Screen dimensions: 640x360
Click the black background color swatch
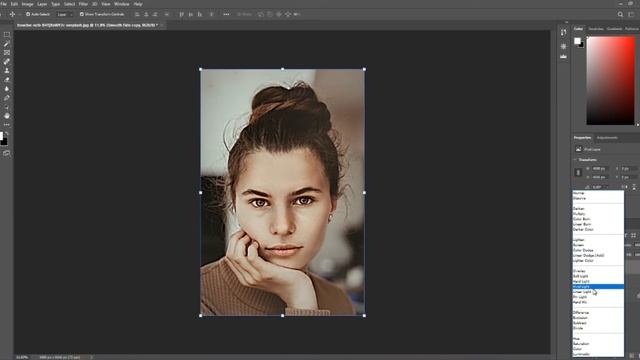coord(582,45)
